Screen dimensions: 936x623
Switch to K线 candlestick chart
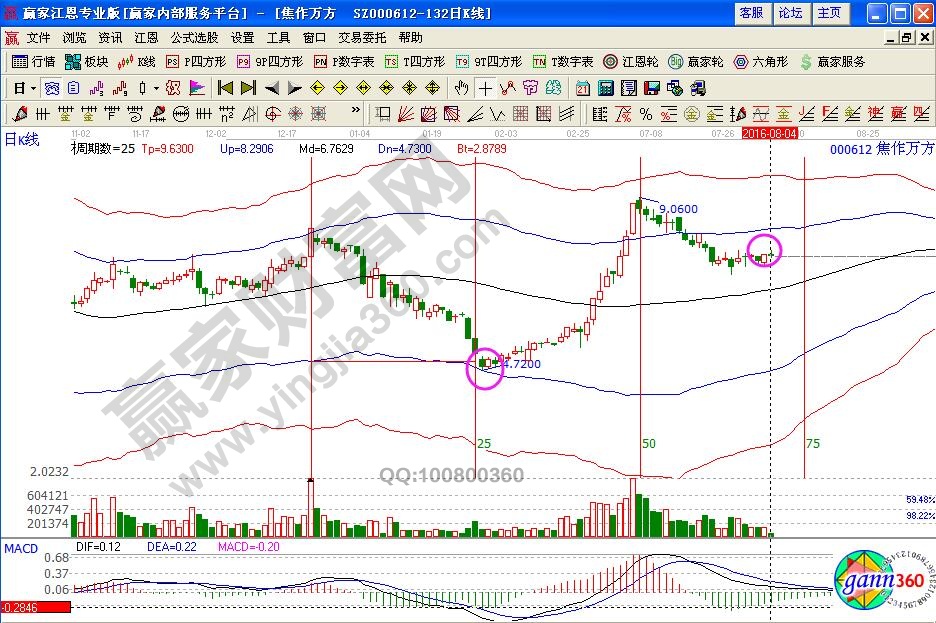pos(137,61)
